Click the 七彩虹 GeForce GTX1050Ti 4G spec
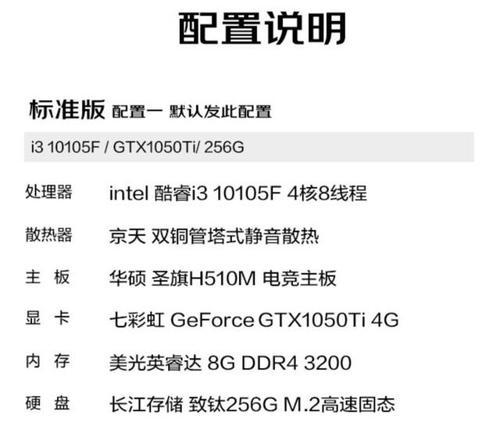Viewport: 500px width, 428px height. (x=254, y=320)
